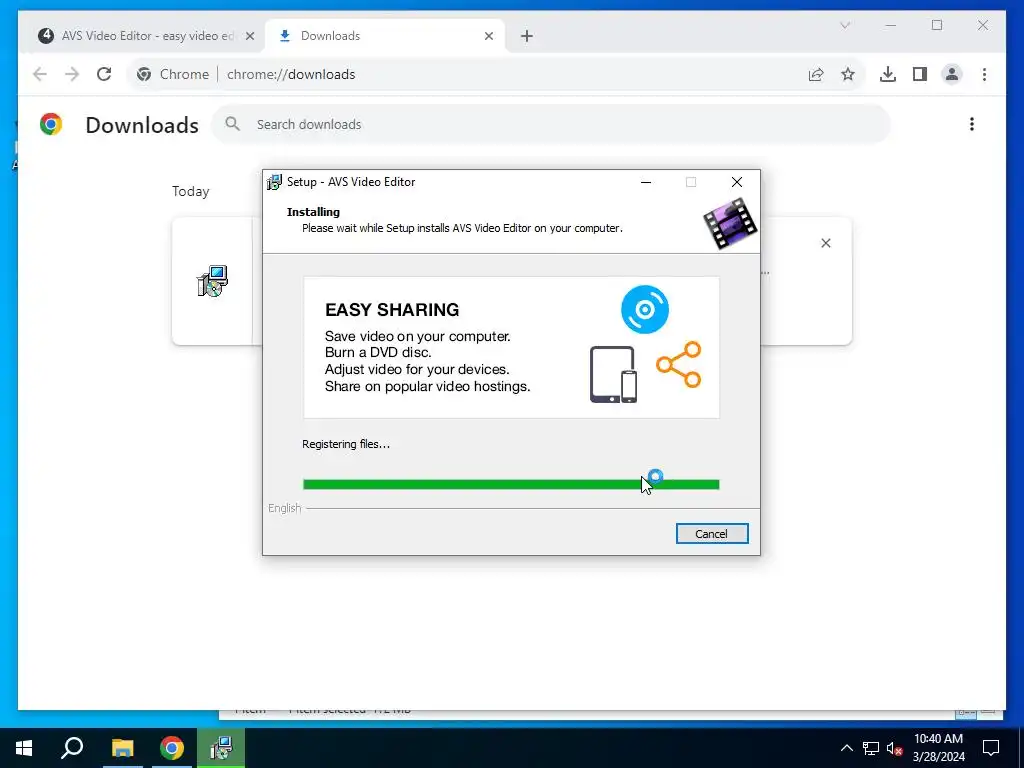This screenshot has height=768, width=1024.
Task: Click the Search downloads field
Action: tap(551, 124)
